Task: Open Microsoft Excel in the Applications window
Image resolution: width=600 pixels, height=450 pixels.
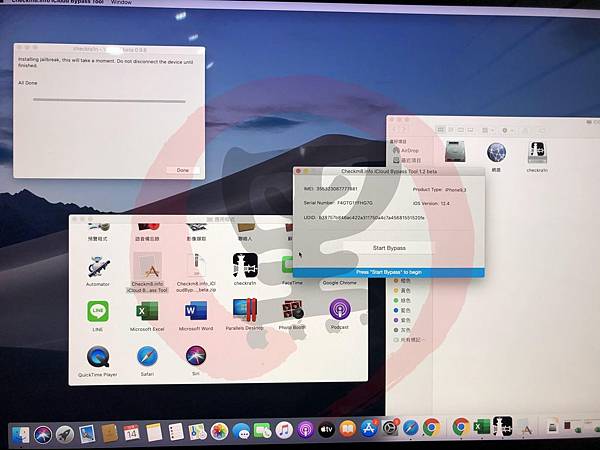Action: coord(147,311)
